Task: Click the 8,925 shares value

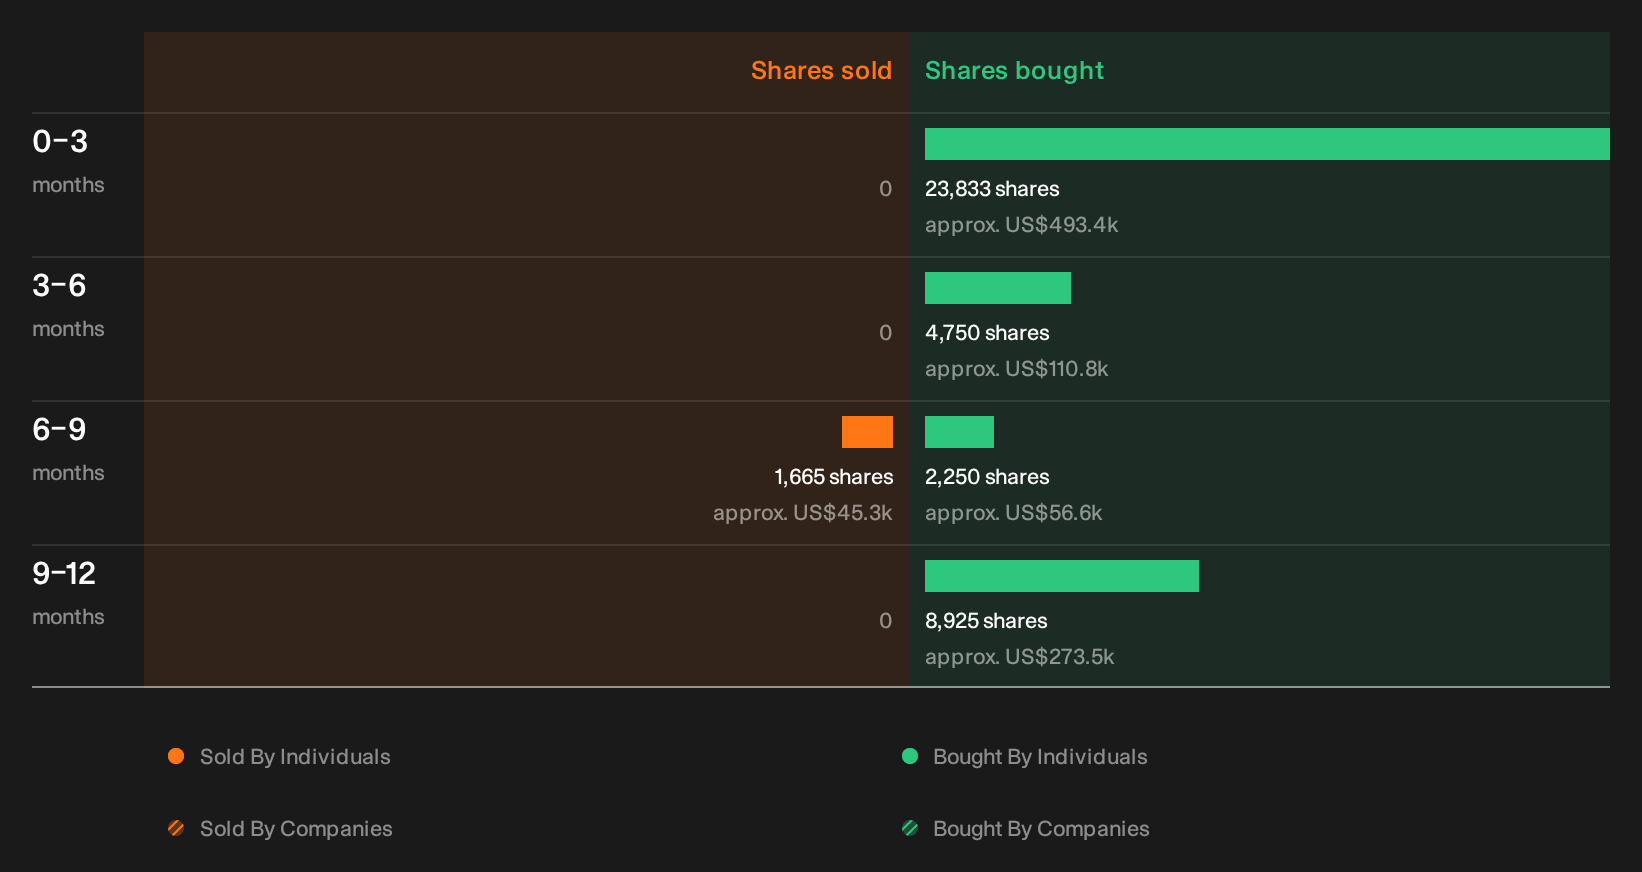Action: 986,621
